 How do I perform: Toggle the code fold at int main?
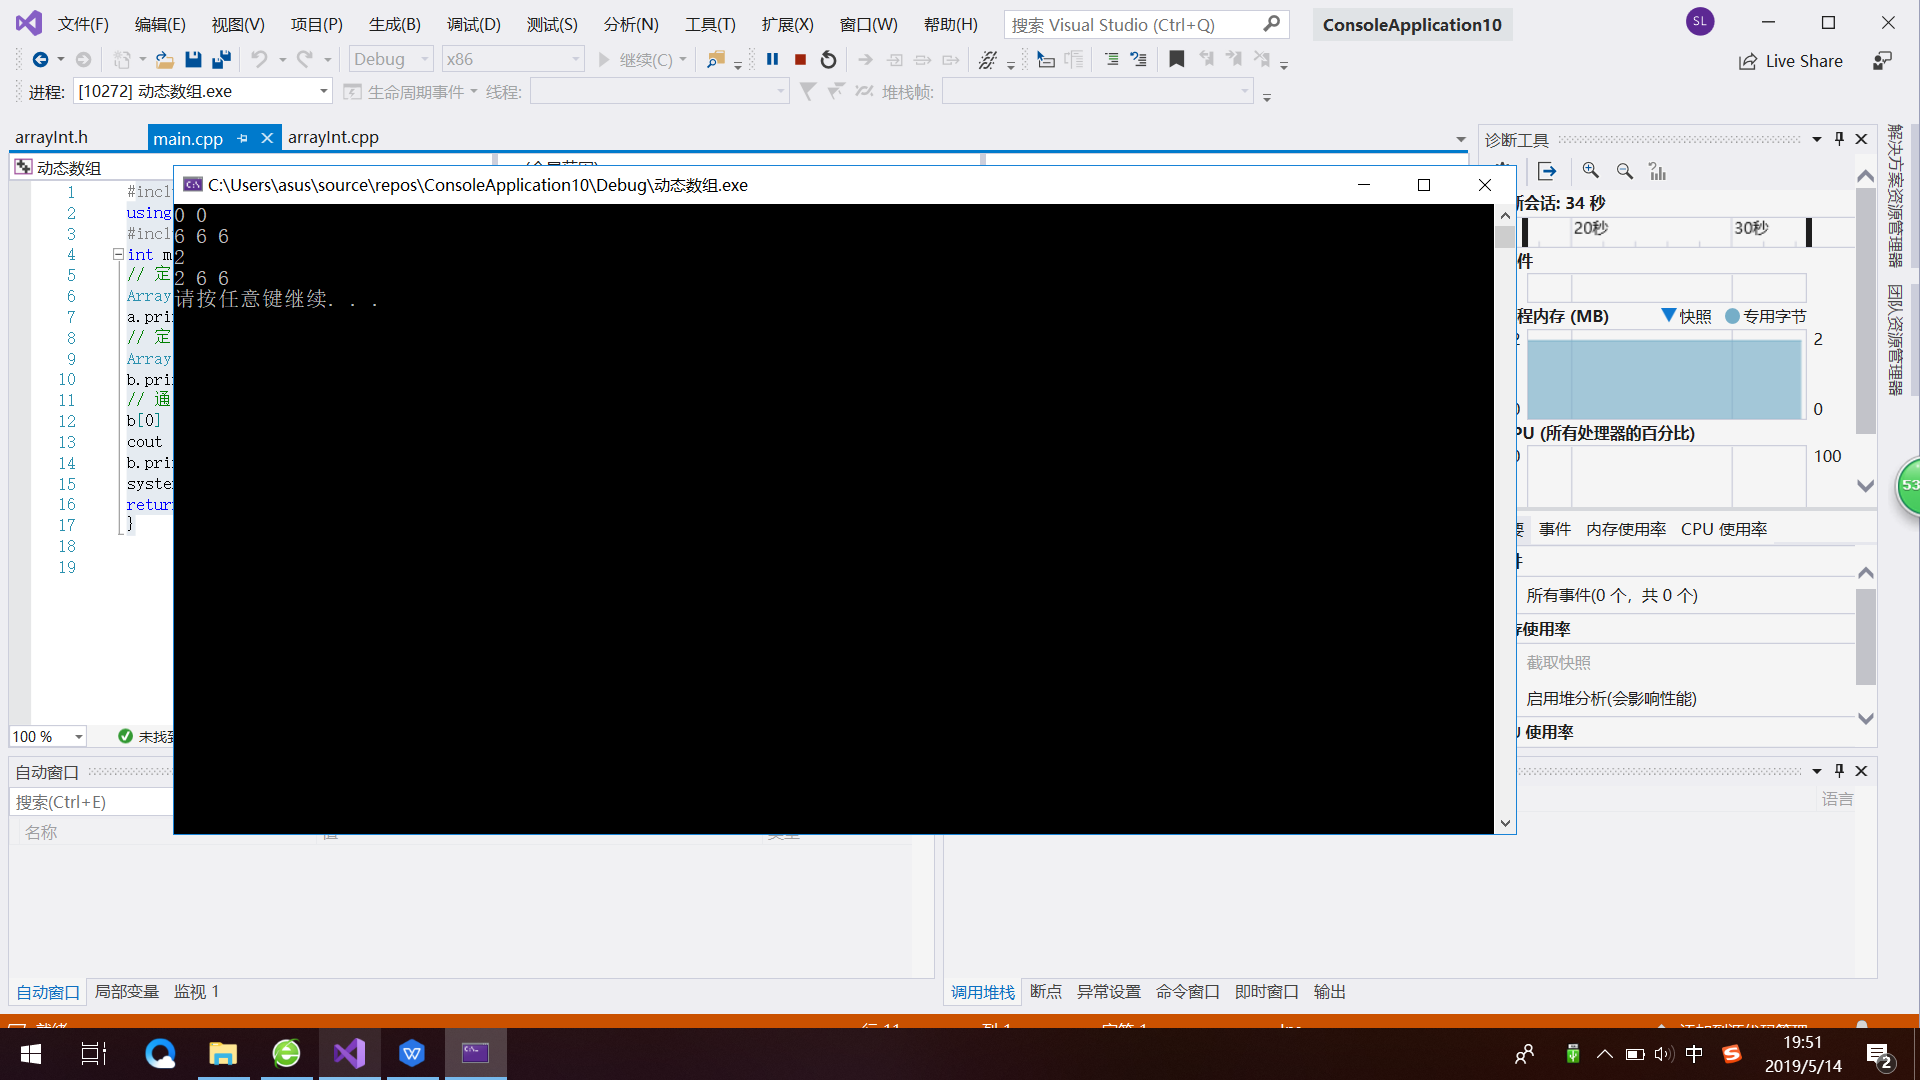[118, 254]
